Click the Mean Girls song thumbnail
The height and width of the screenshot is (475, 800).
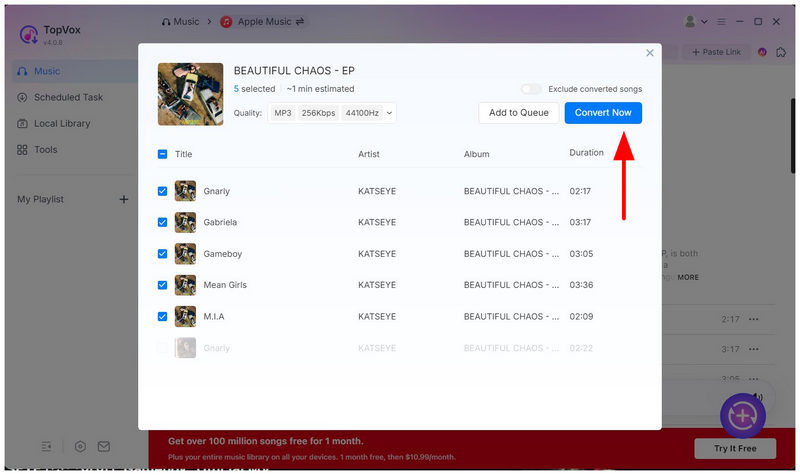185,285
